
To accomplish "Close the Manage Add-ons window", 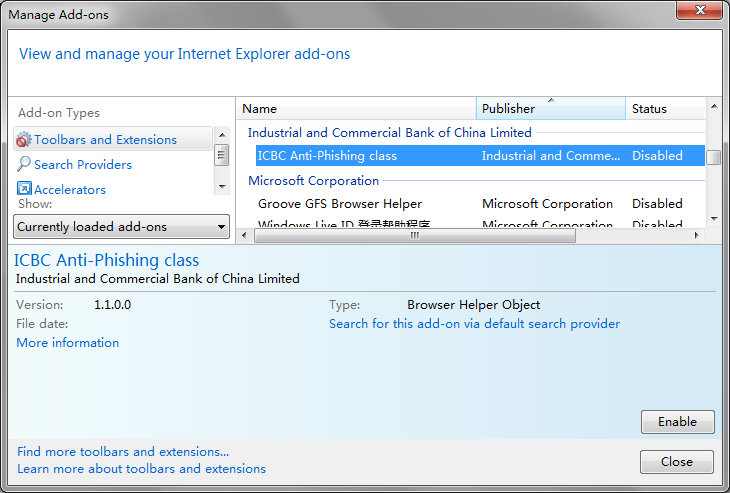I will click(x=700, y=10).
